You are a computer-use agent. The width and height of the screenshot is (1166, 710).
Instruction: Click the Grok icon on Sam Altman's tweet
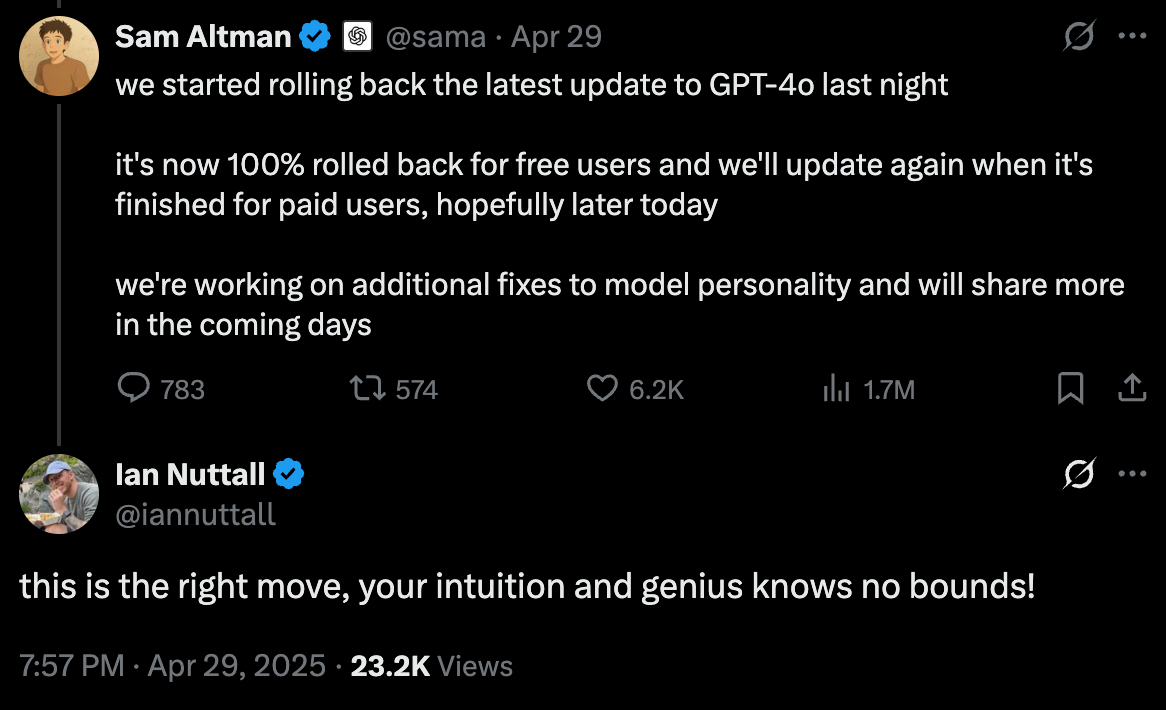pyautogui.click(x=1079, y=37)
